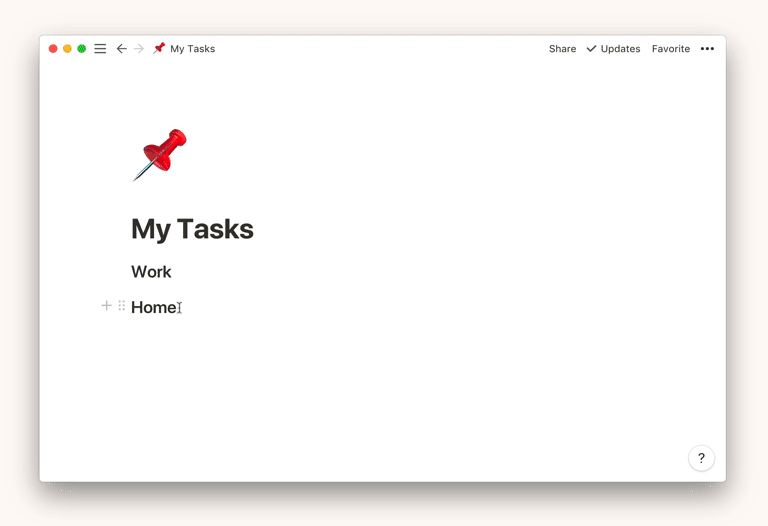This screenshot has height=526, width=768.
Task: Place cursor in the Work heading
Action: 151,272
